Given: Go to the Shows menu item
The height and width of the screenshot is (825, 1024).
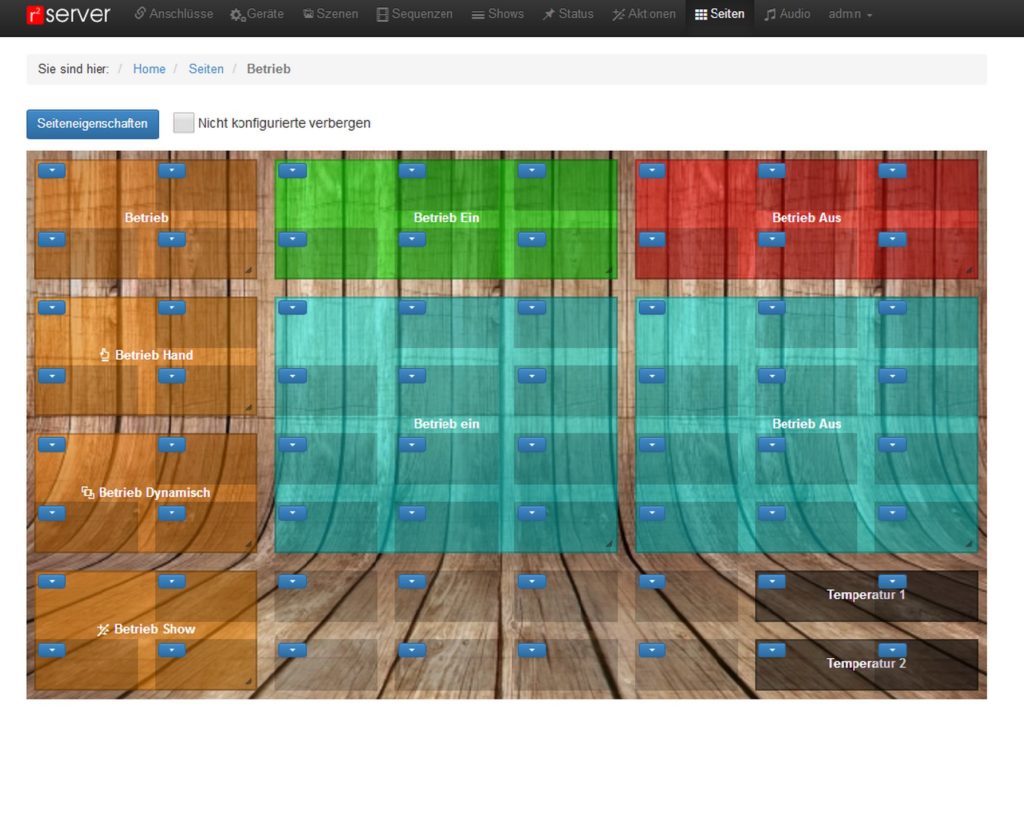Looking at the screenshot, I should click(498, 14).
